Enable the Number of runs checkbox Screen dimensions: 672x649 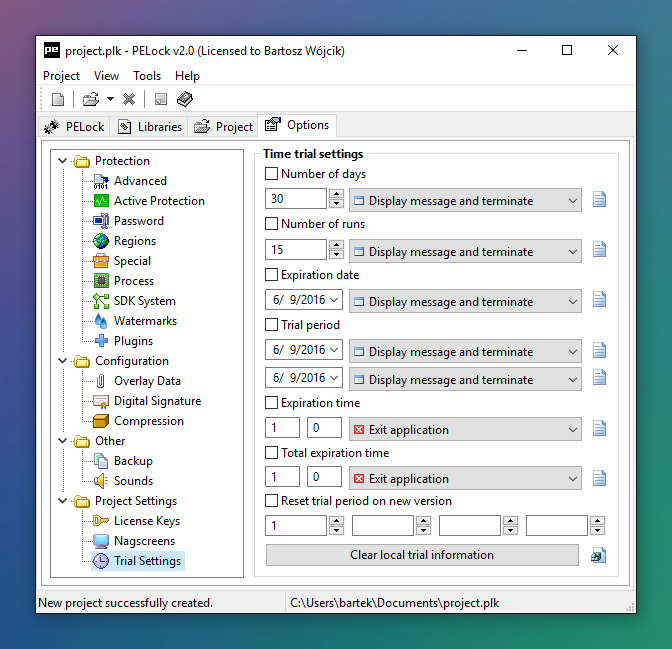pyautogui.click(x=271, y=223)
